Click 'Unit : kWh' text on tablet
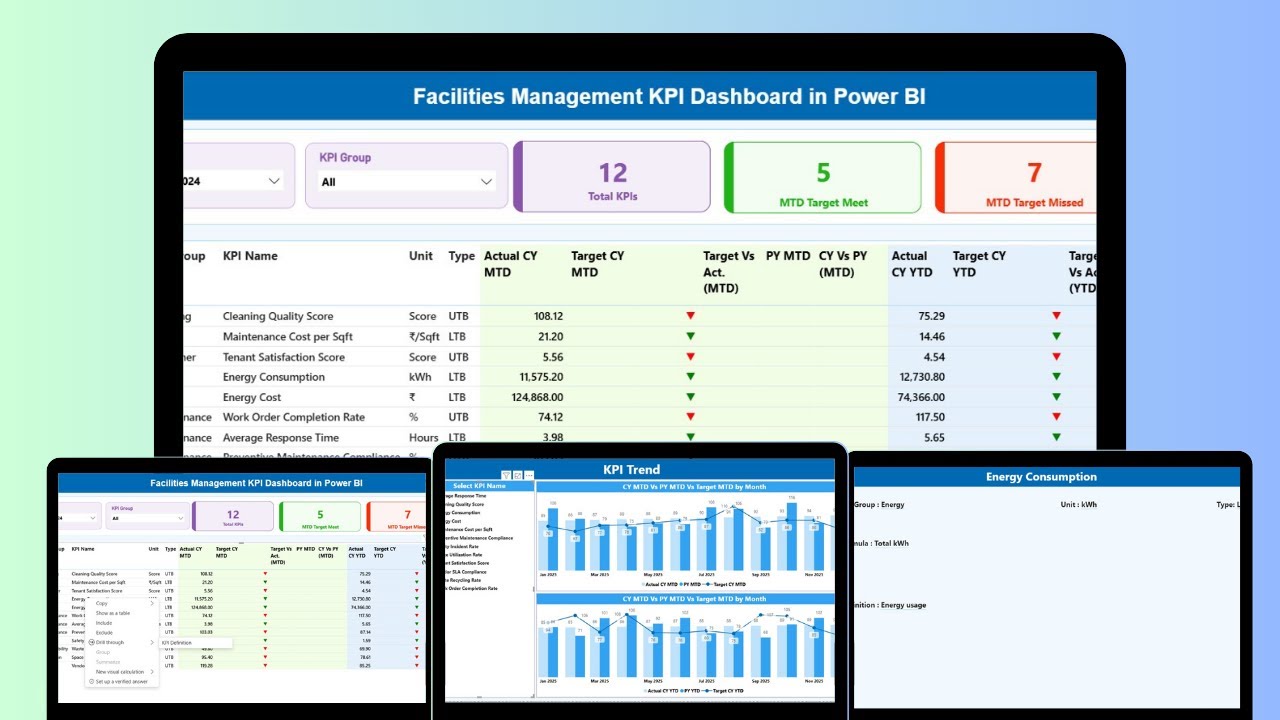 [x=1078, y=505]
